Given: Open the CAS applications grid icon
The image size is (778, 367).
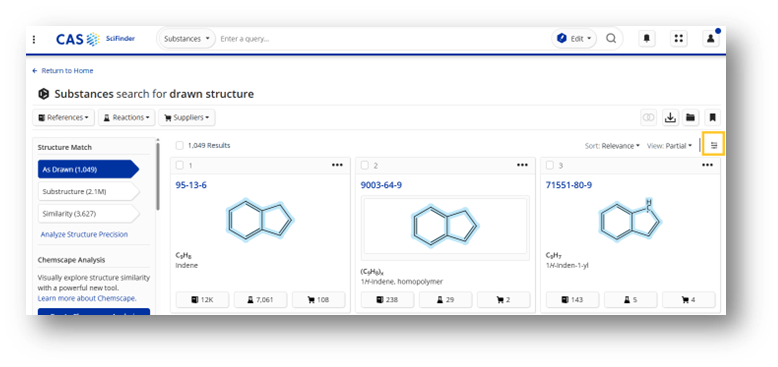Looking at the screenshot, I should point(679,39).
